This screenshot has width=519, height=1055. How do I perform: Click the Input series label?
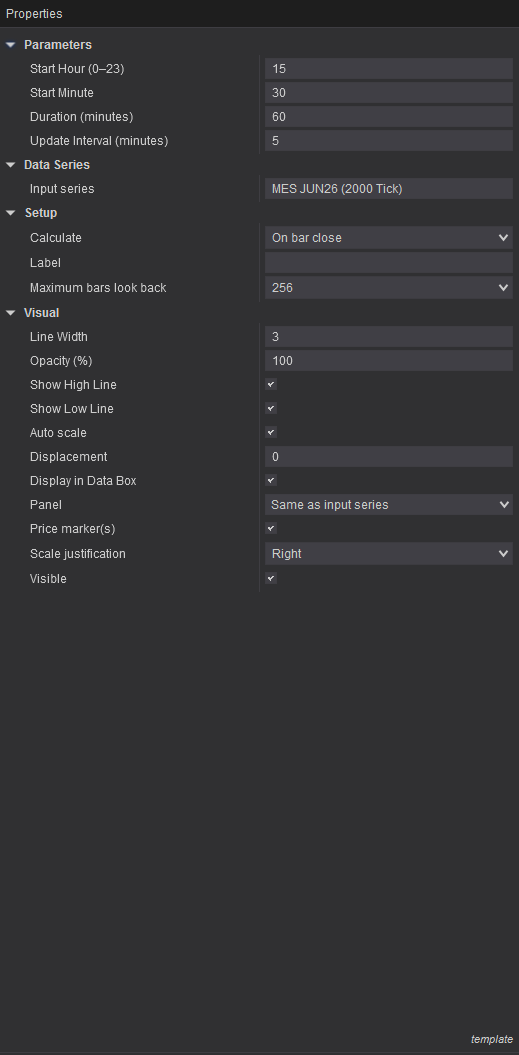62,189
